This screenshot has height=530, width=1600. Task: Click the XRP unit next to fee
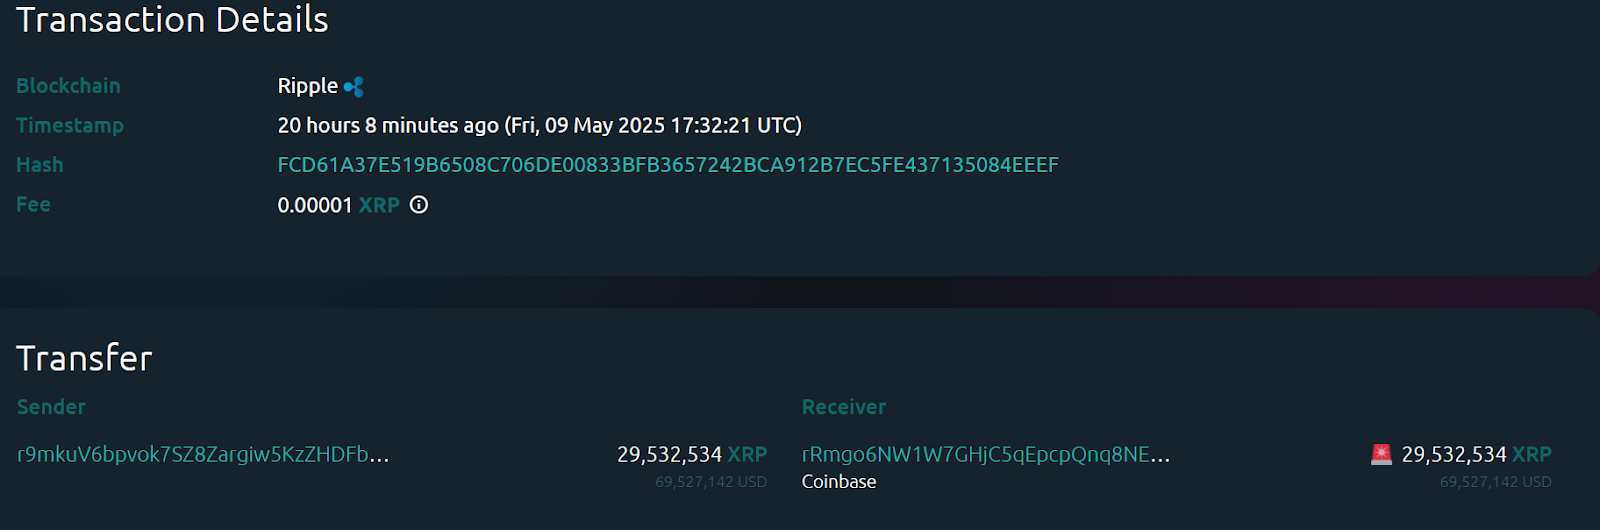point(379,205)
